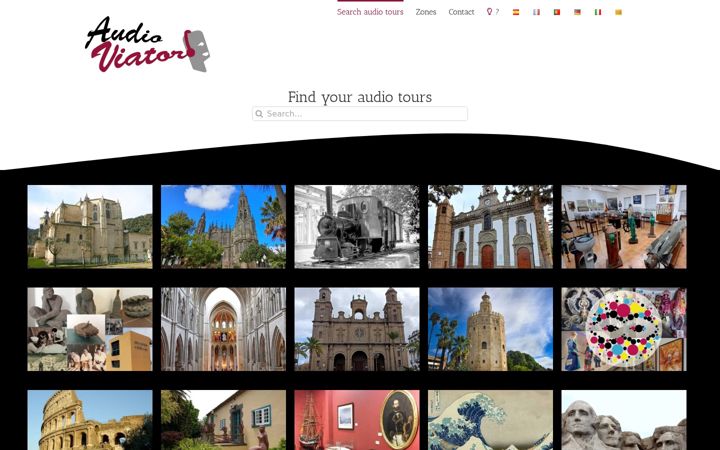Viewport: 720px width, 450px height.
Task: Switch language using the German flag
Action: (x=577, y=12)
